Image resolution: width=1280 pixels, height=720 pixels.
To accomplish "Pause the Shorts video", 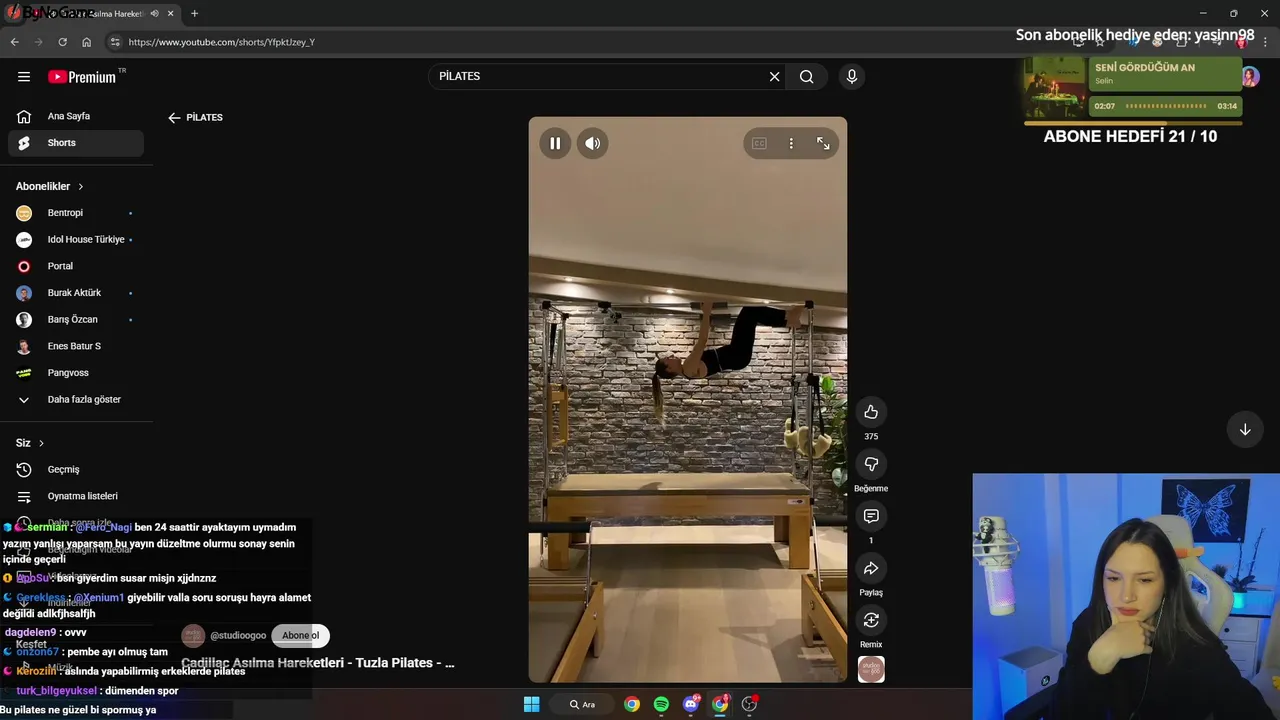I will tap(555, 143).
